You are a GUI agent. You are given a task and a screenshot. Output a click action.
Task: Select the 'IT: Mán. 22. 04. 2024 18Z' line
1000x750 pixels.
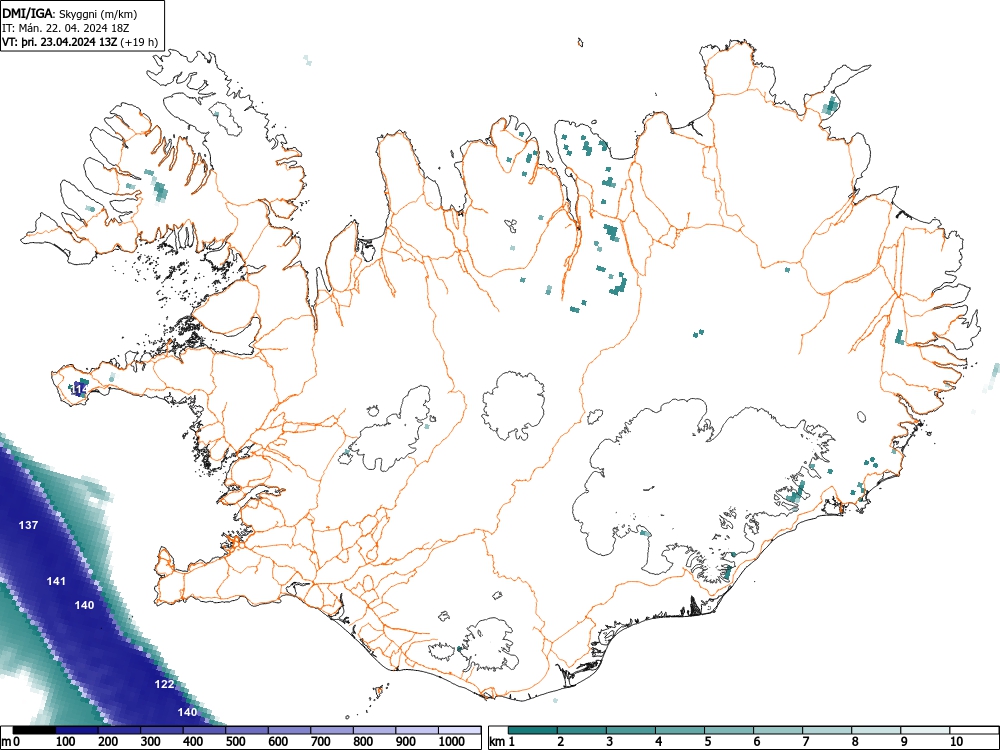tap(66, 28)
